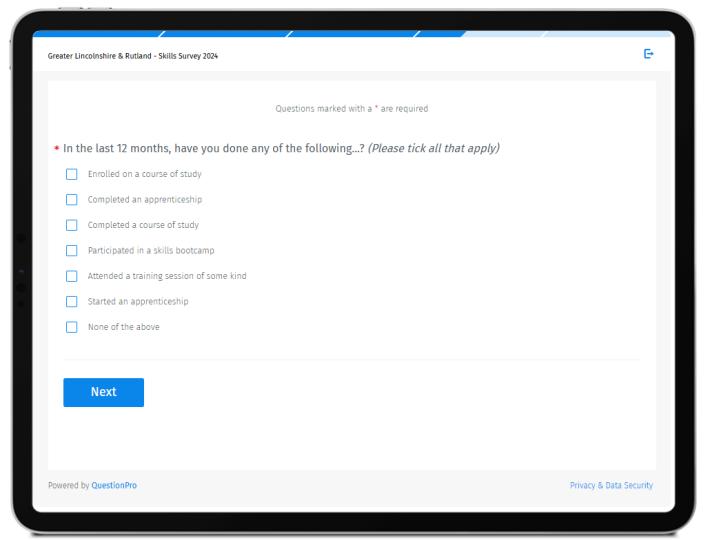This screenshot has width=710, height=540.
Task: Click the survey title 'Skills Survey 2024'
Action: 188,56
